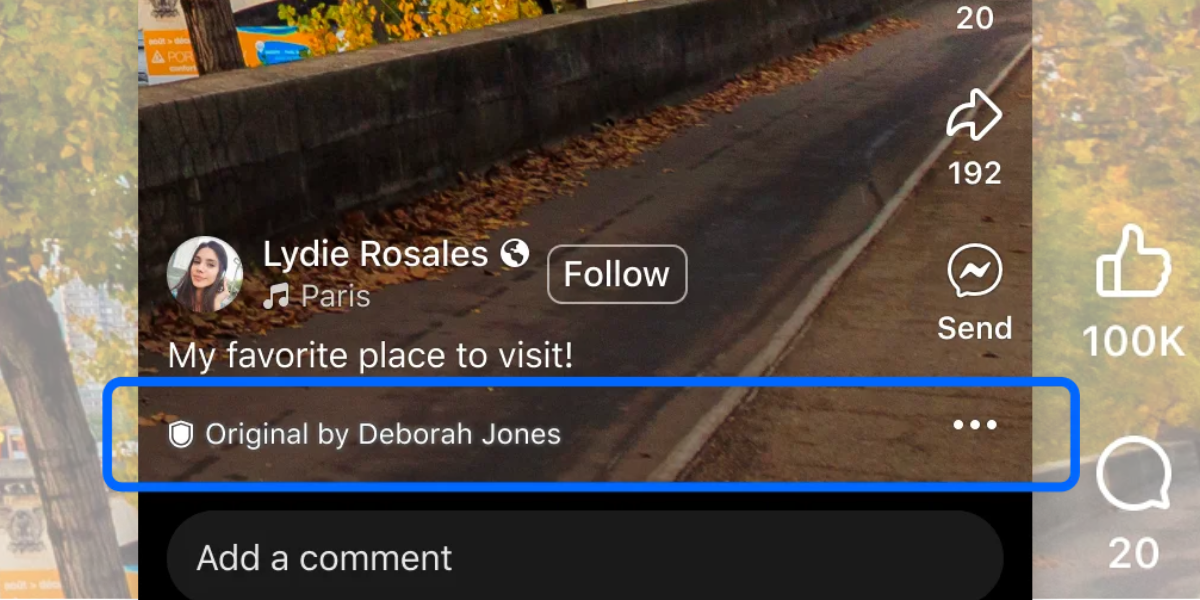This screenshot has height=600, width=1200.
Task: Click the 192 share count
Action: [974, 173]
